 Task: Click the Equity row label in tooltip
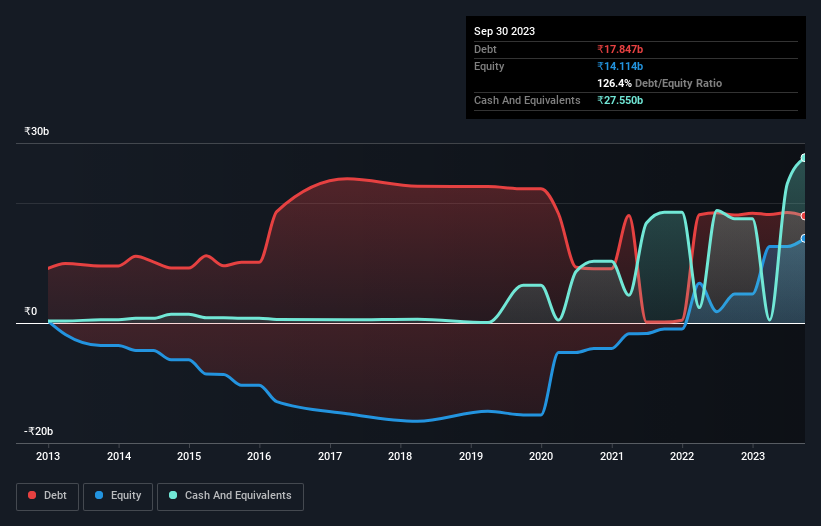(x=489, y=66)
